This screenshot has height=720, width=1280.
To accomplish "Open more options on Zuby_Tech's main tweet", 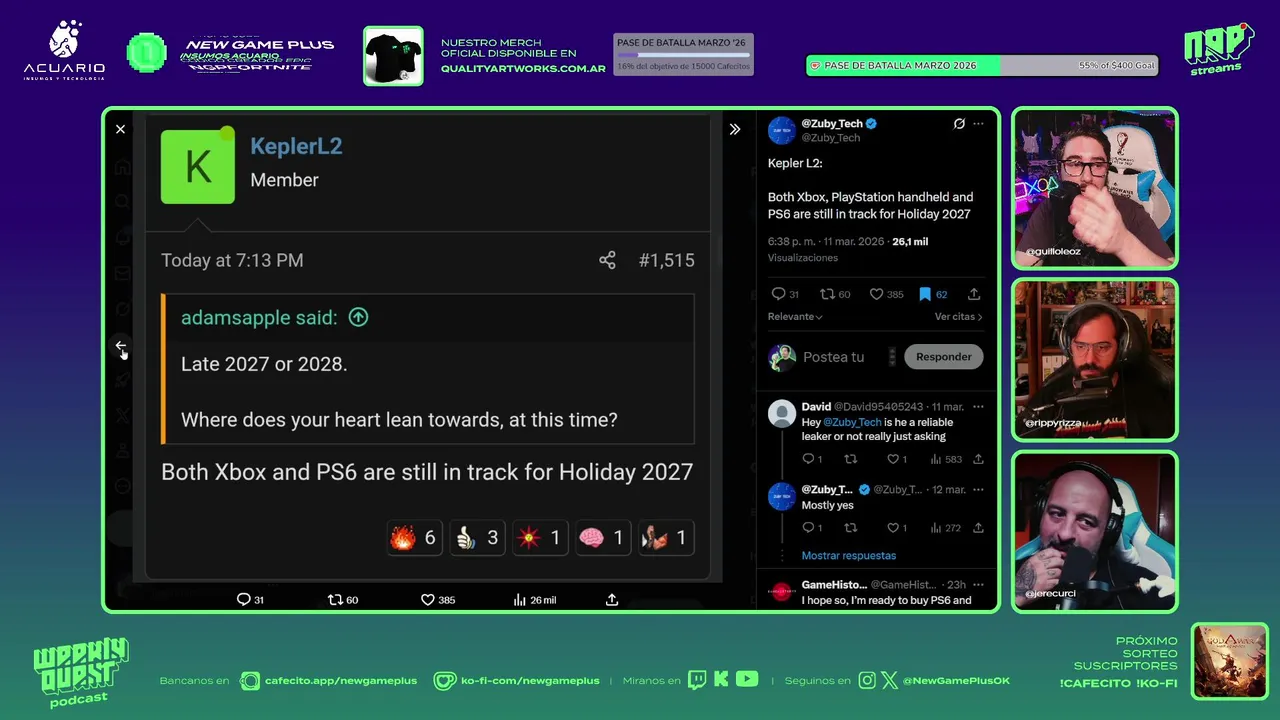I will pos(978,124).
